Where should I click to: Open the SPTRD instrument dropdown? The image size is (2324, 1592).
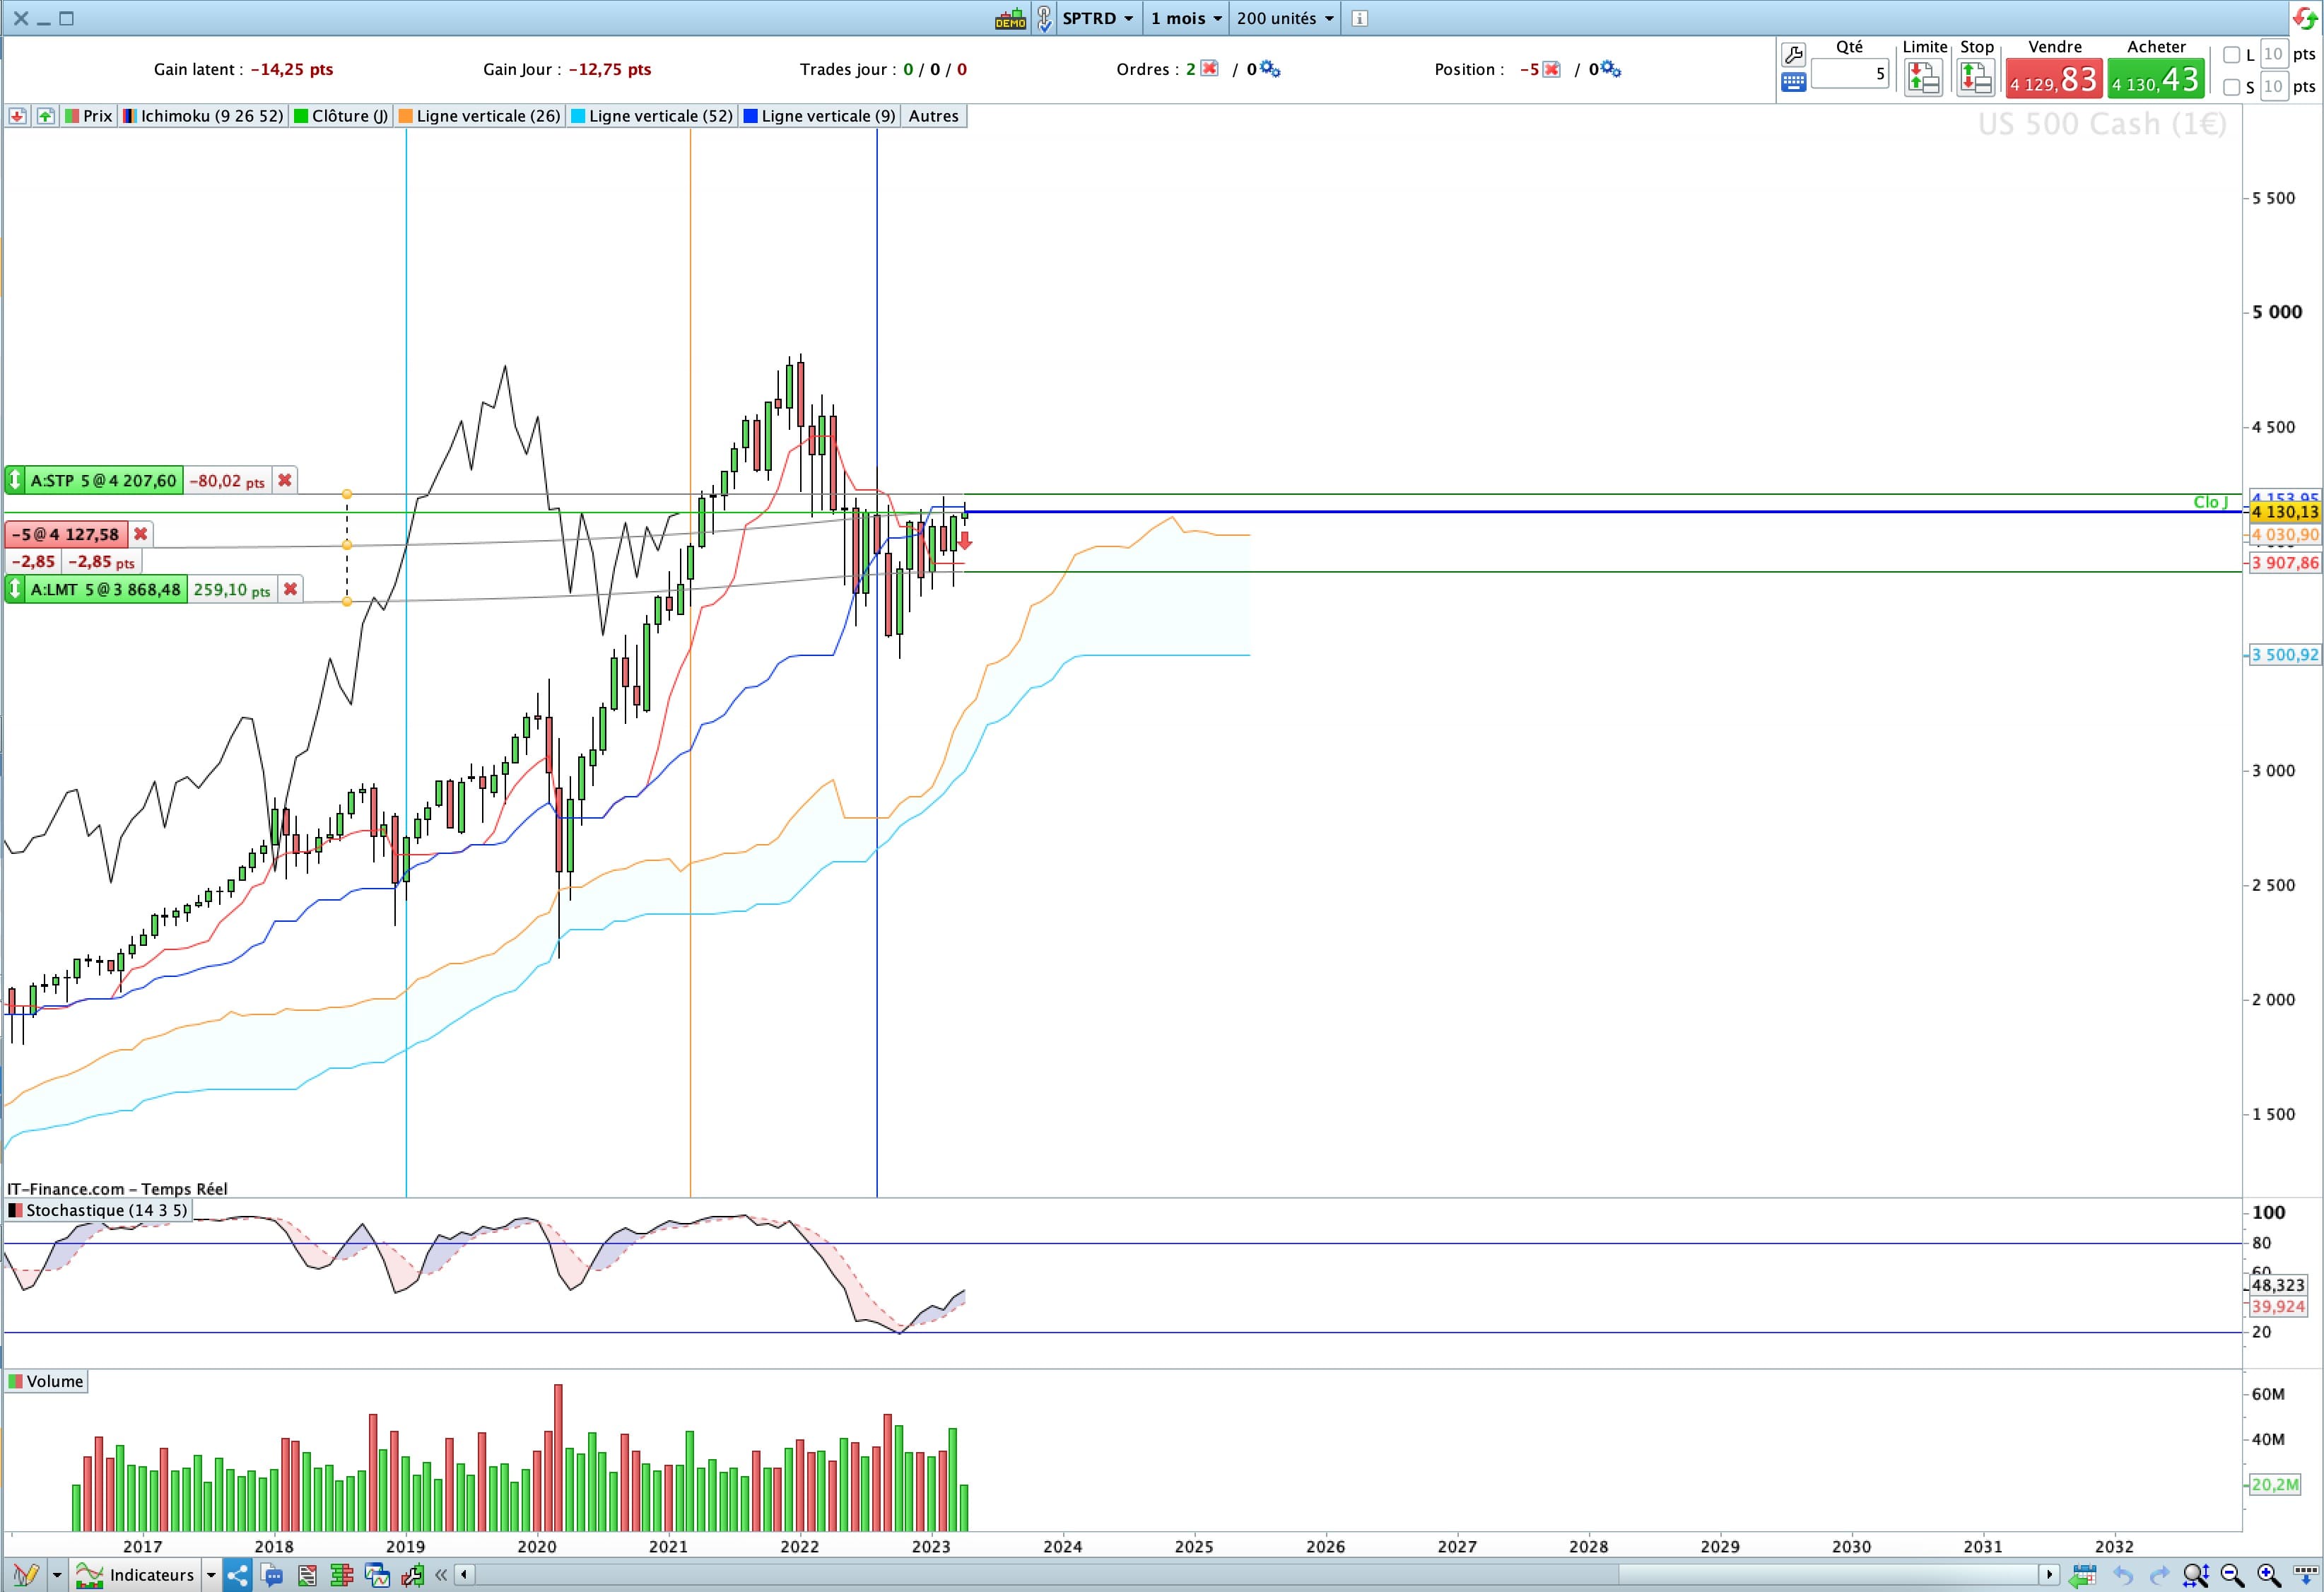pos(1098,18)
